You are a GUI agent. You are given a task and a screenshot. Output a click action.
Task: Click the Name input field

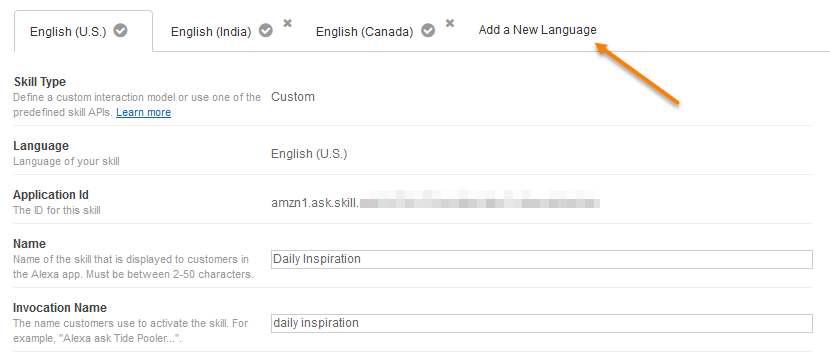coord(542,259)
